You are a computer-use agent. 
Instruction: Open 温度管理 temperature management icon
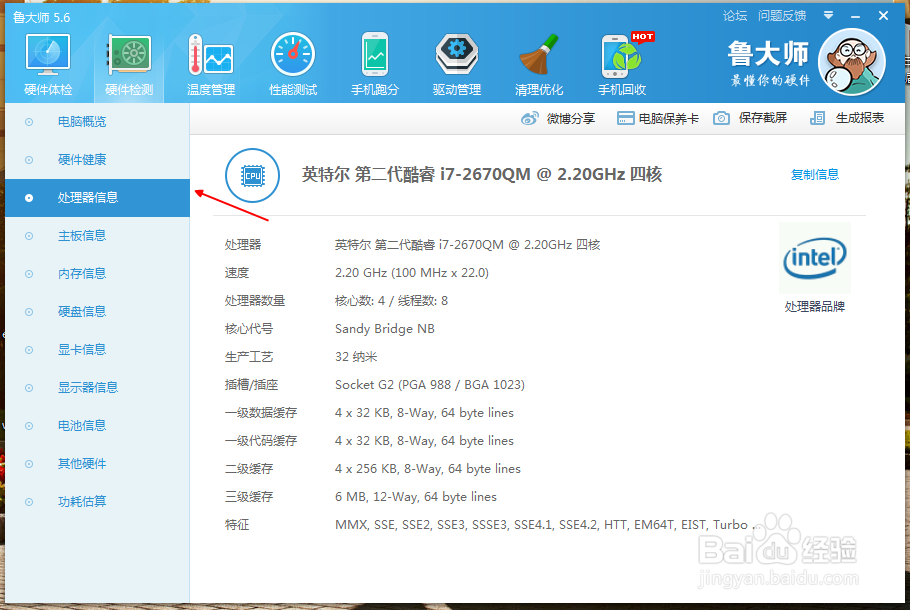[x=211, y=55]
